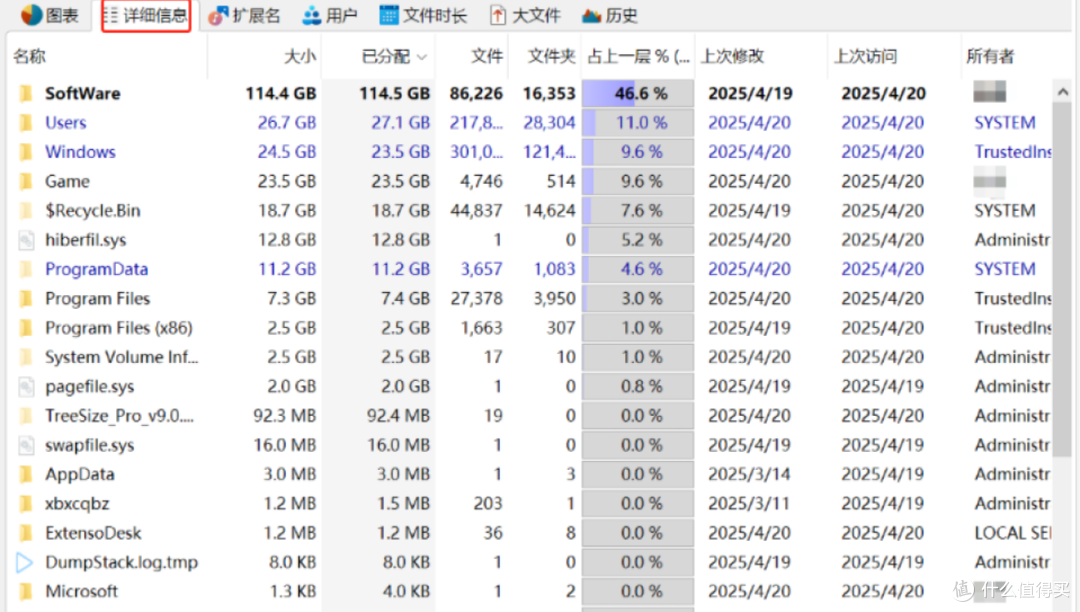The height and width of the screenshot is (612, 1080).
Task: Select the ExtensoDesk folder icon
Action: coord(26,534)
